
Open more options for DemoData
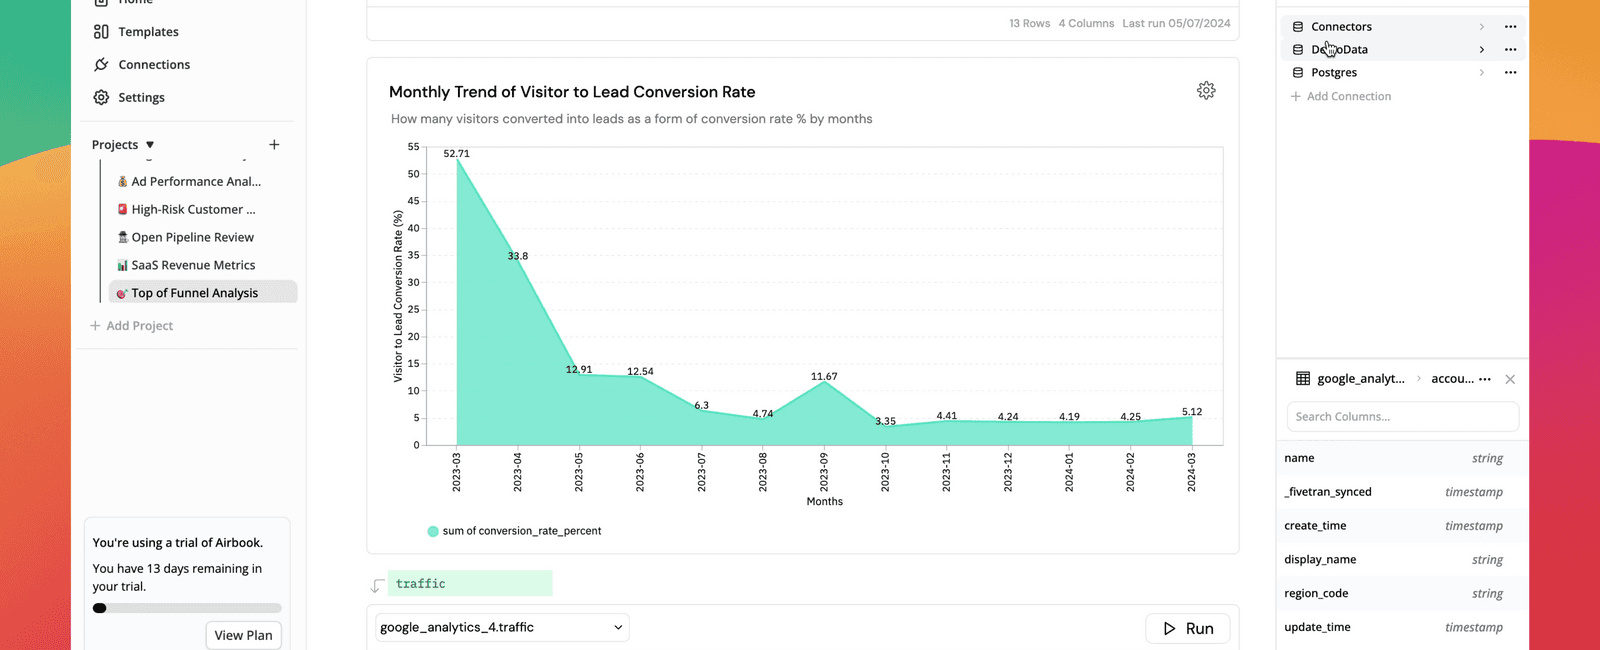coord(1510,50)
